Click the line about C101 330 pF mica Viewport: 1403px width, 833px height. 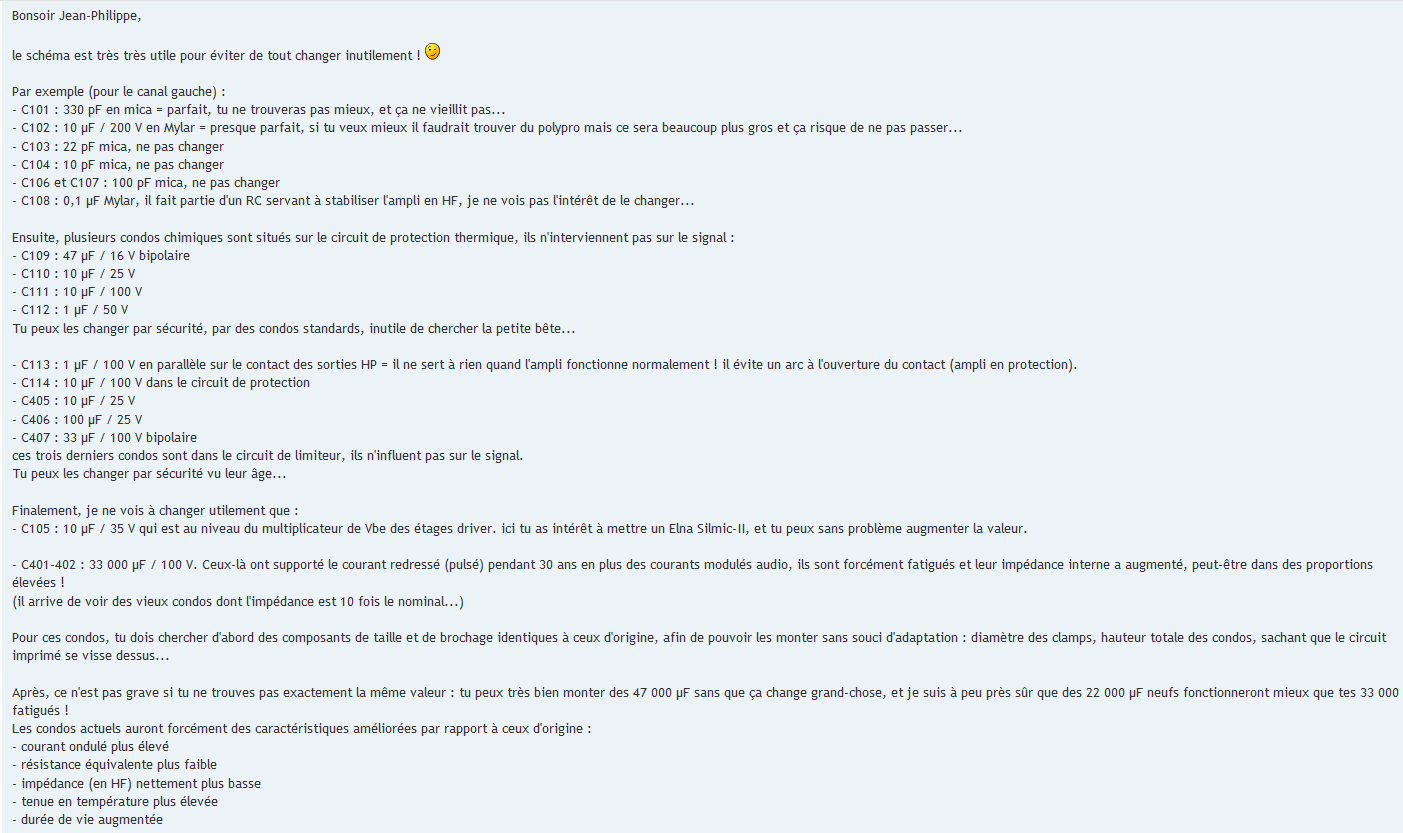click(x=259, y=110)
